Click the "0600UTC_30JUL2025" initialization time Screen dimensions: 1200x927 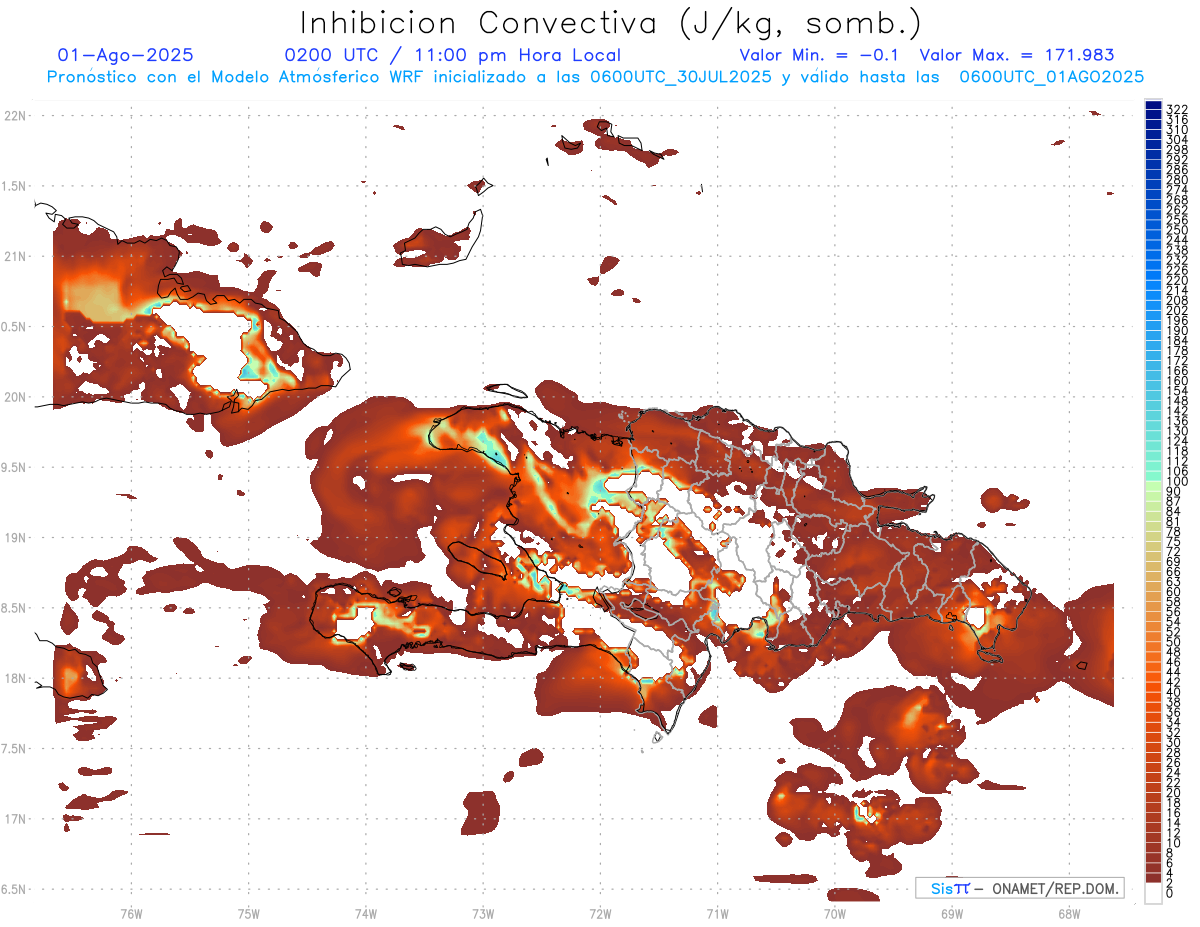tap(680, 76)
